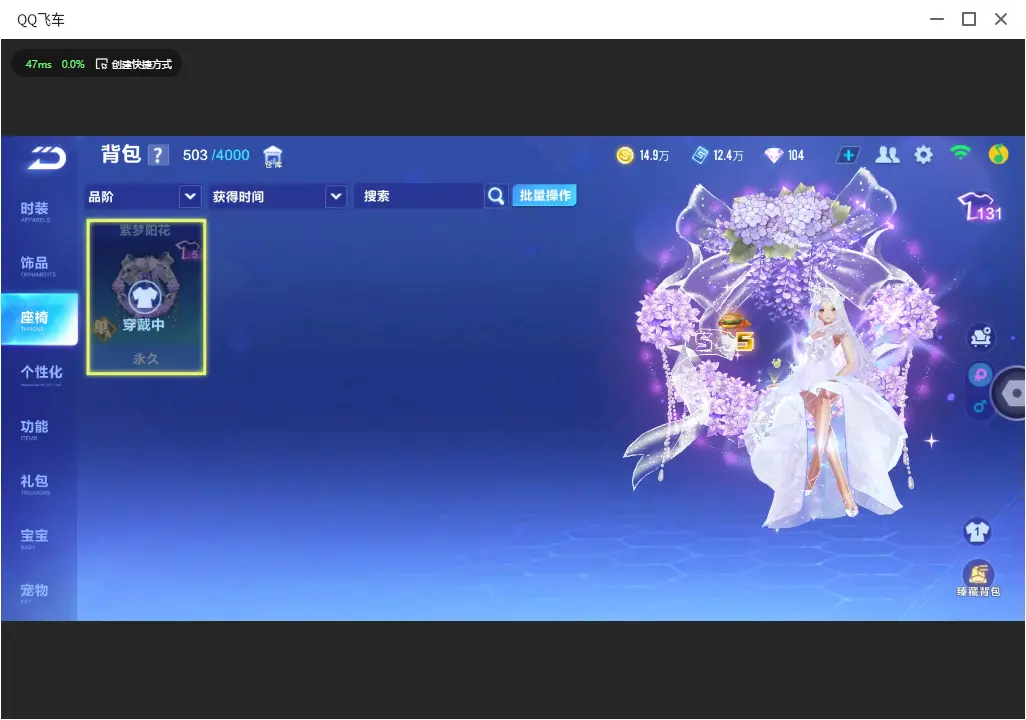Click the 14.9万 gold amount

click(654, 155)
